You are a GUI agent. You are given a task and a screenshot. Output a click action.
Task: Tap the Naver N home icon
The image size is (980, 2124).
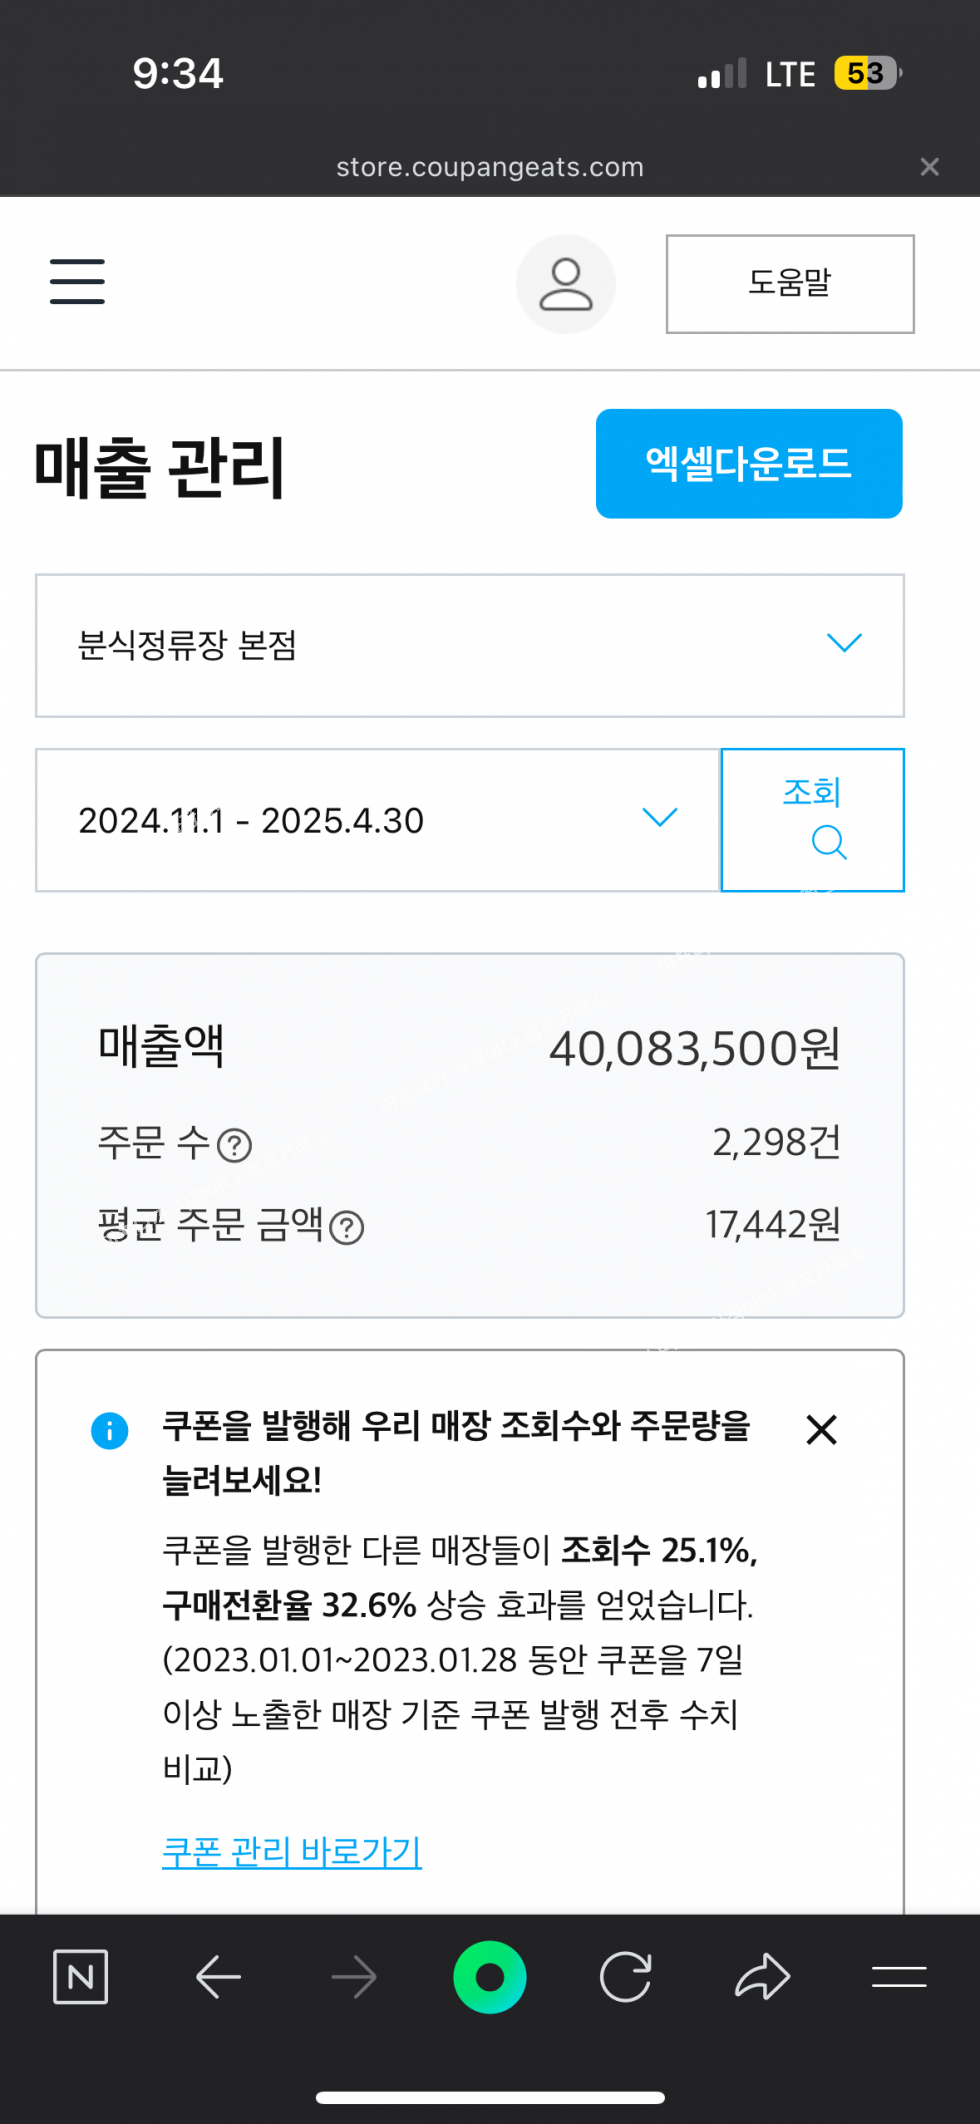click(x=80, y=1977)
